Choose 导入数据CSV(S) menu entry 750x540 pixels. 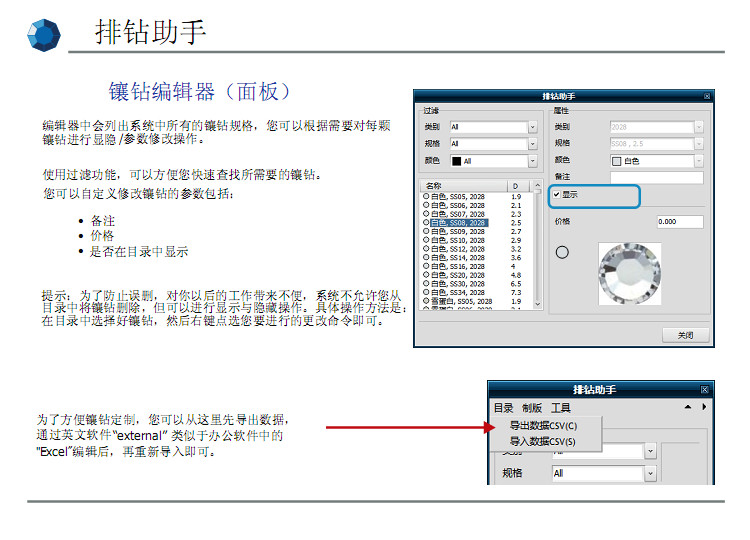coord(542,441)
